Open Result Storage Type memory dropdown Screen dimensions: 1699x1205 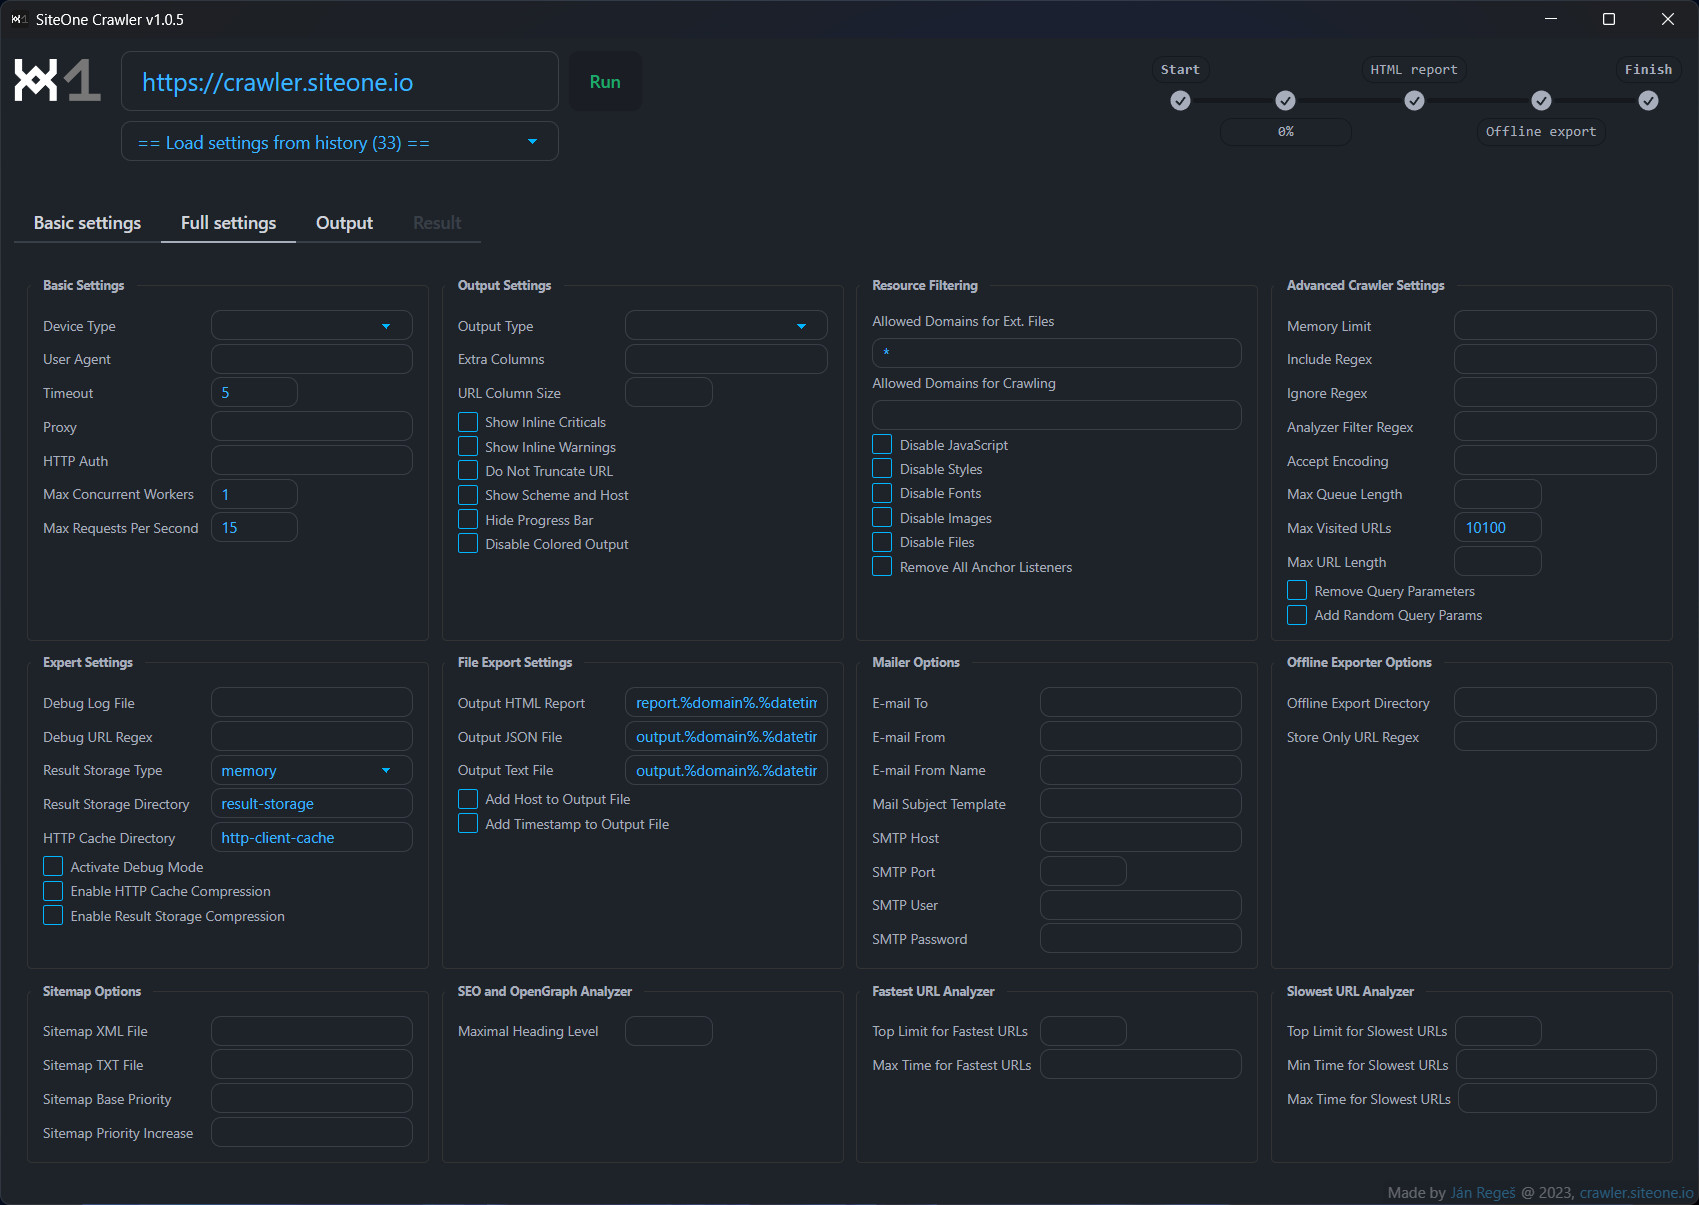click(x=312, y=770)
